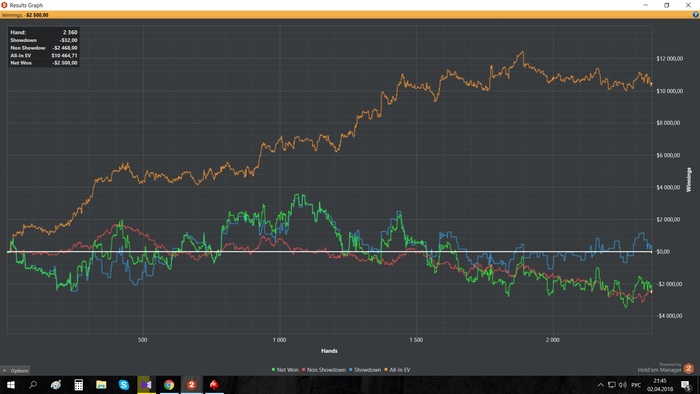Toggle the Net Won legend entry
The width and height of the screenshot is (700, 394).
(x=285, y=369)
